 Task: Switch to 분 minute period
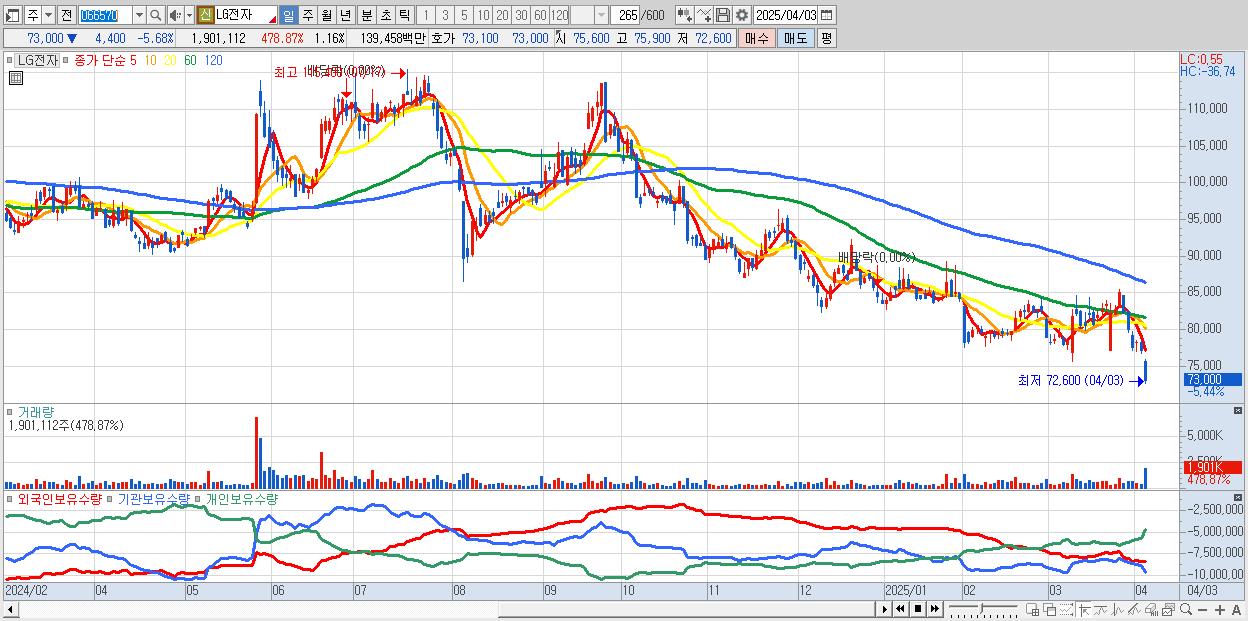click(367, 15)
